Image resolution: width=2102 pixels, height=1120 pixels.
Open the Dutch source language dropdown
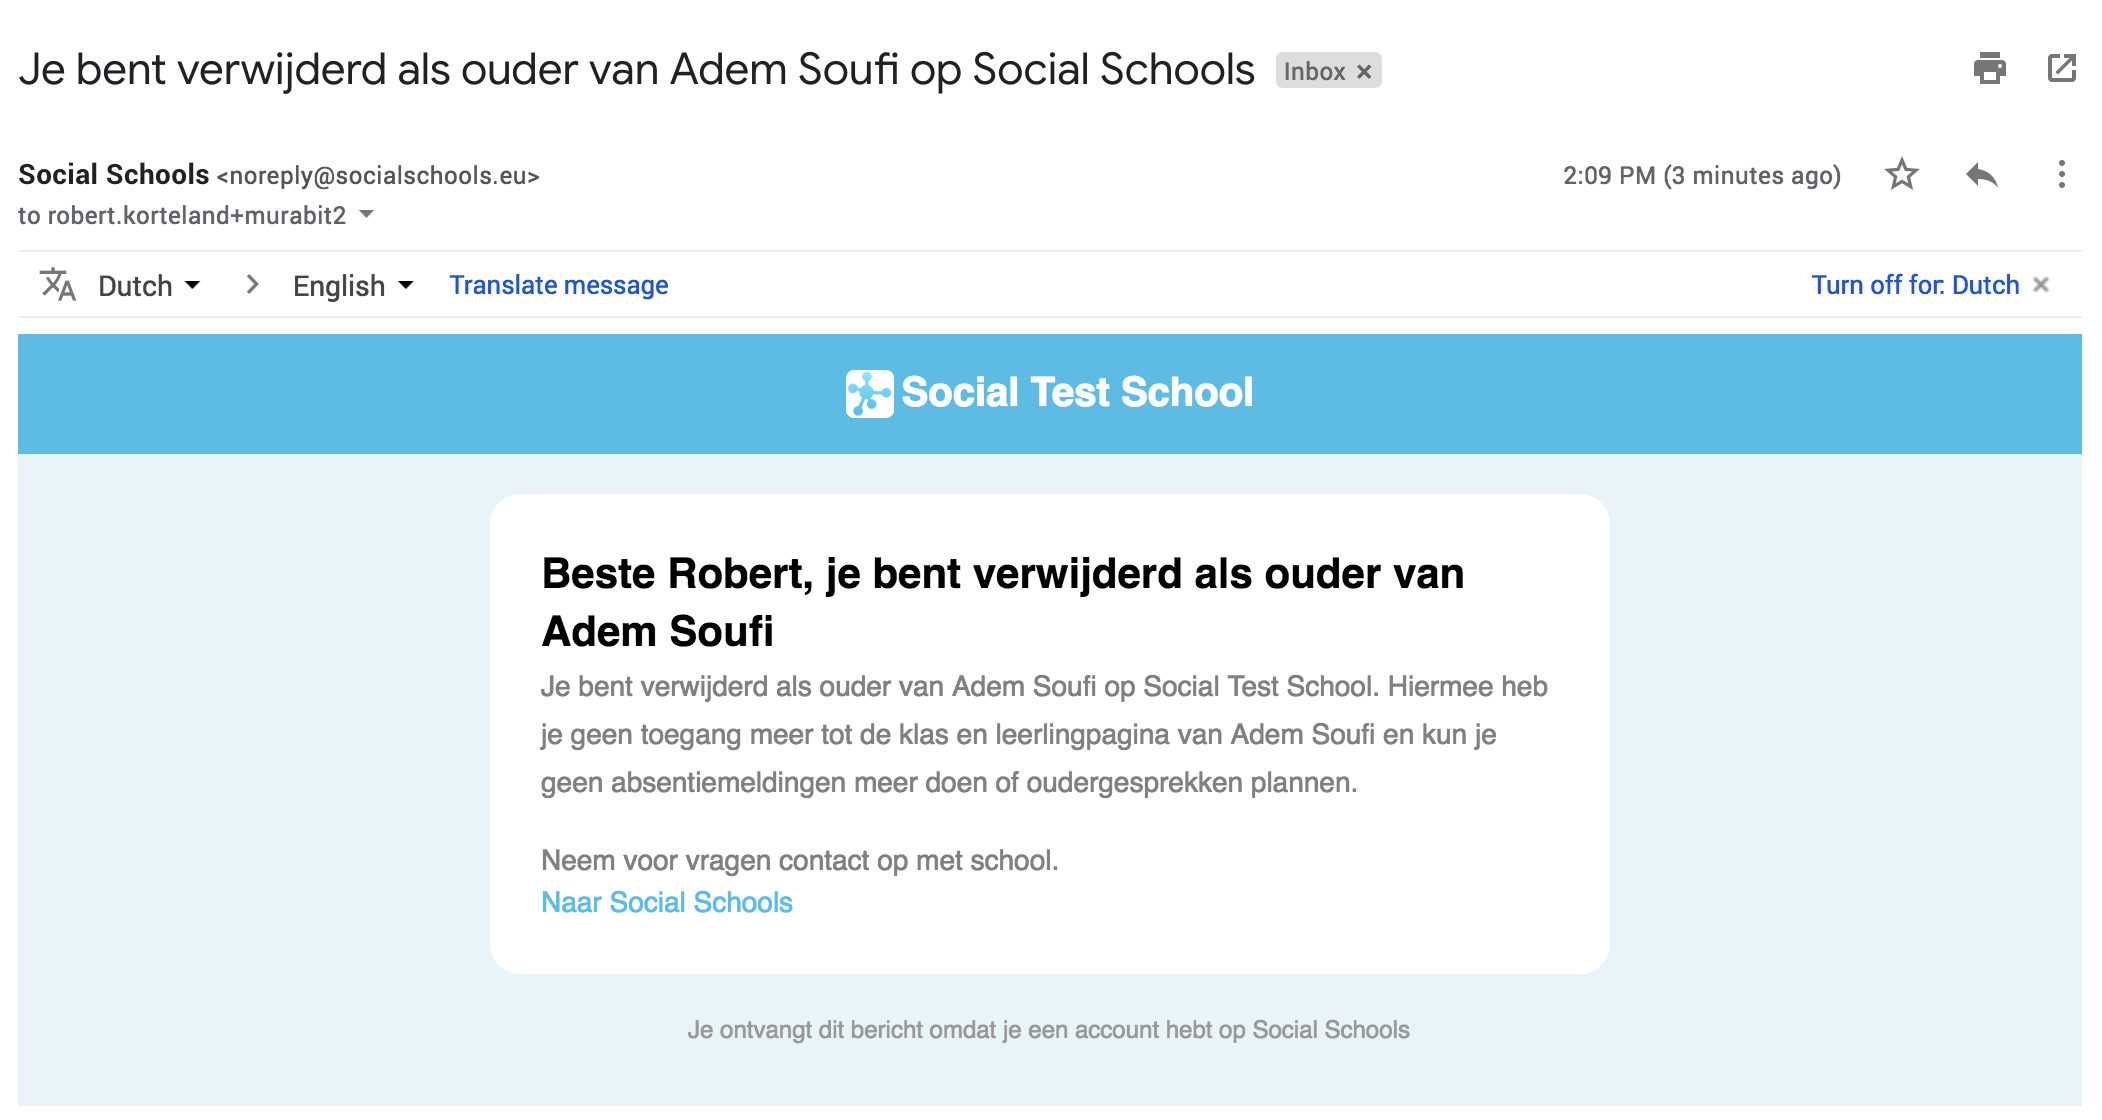[147, 285]
